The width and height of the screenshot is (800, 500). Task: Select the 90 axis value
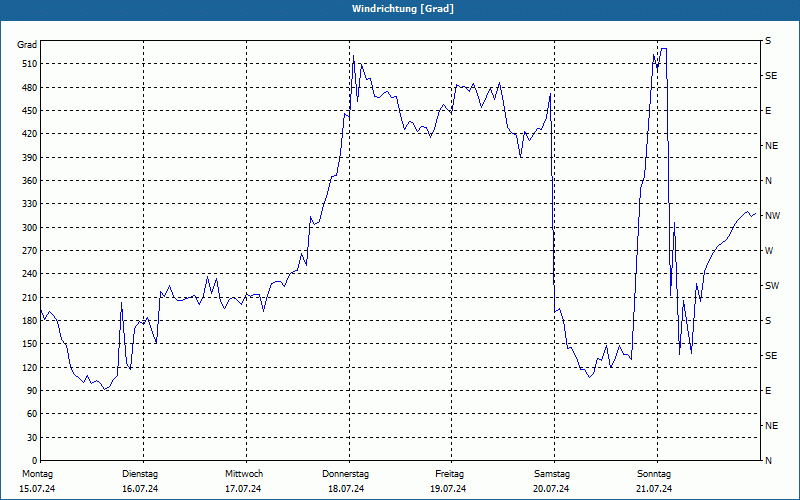click(31, 391)
